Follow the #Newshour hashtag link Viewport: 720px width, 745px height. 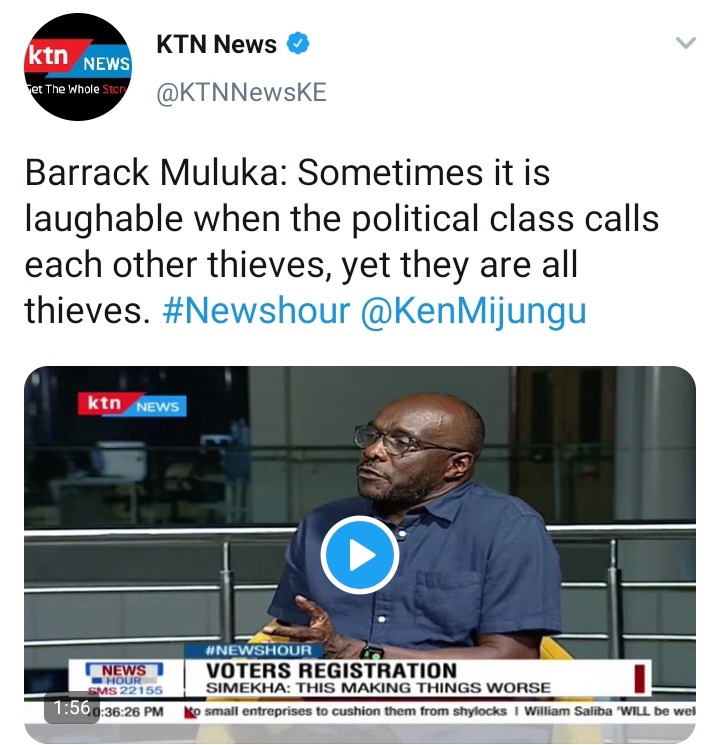coord(256,311)
